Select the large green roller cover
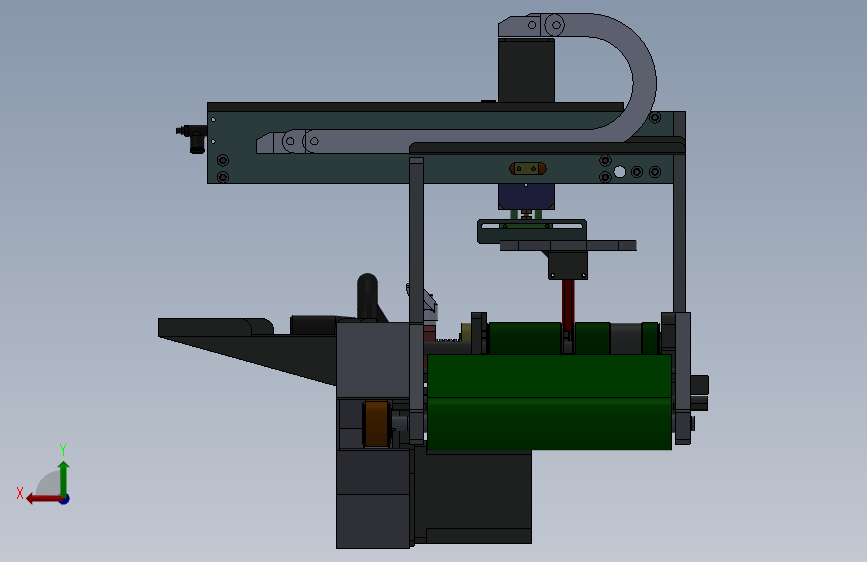867x562 pixels. pos(549,402)
